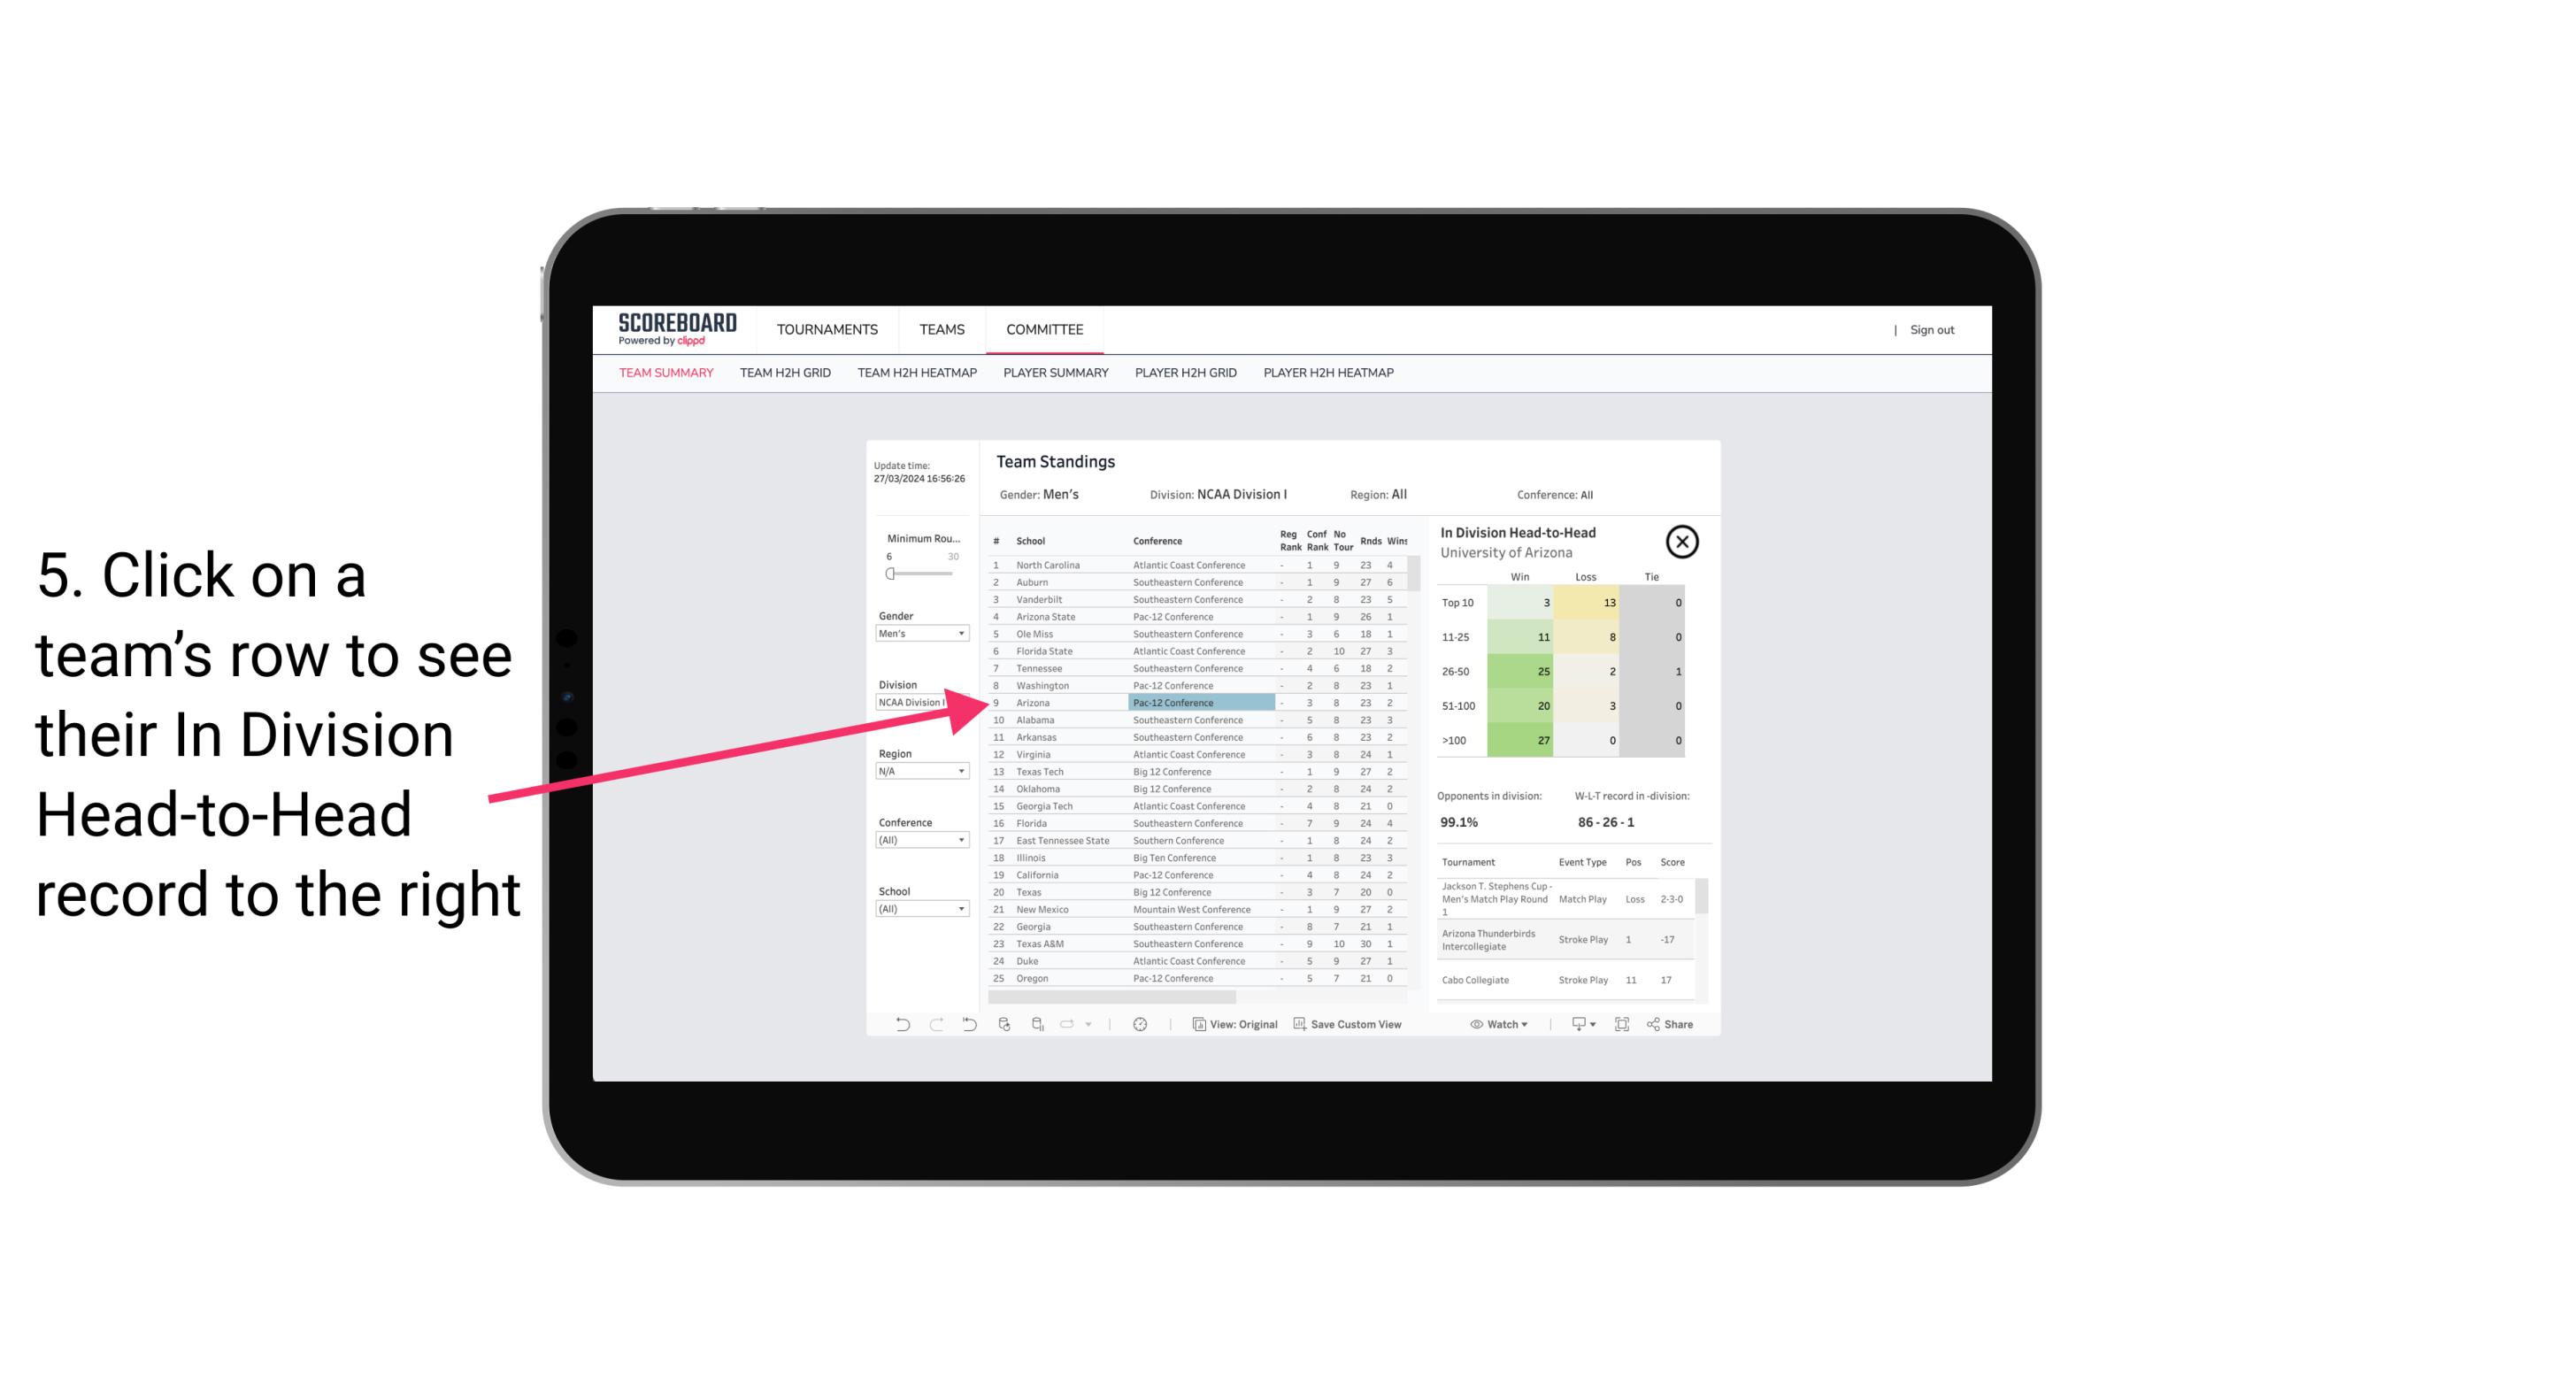Screen dimensions: 2576x1386
Task: Click the reset/refresh history icon
Action: tap(971, 1024)
